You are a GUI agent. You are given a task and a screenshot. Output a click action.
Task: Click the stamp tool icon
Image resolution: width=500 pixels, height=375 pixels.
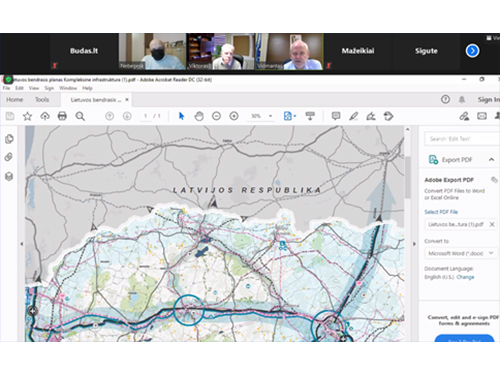[388, 116]
